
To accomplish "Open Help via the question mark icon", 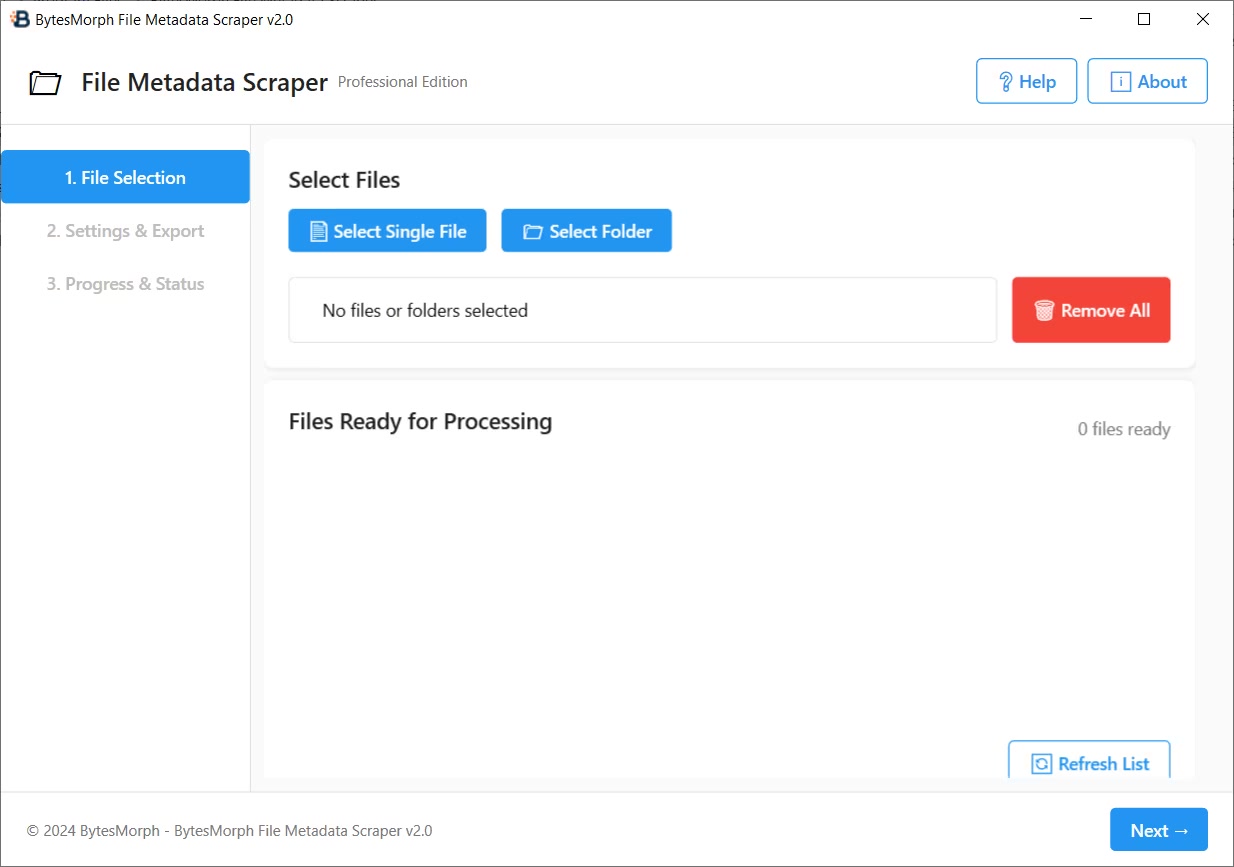I will (x=1006, y=82).
